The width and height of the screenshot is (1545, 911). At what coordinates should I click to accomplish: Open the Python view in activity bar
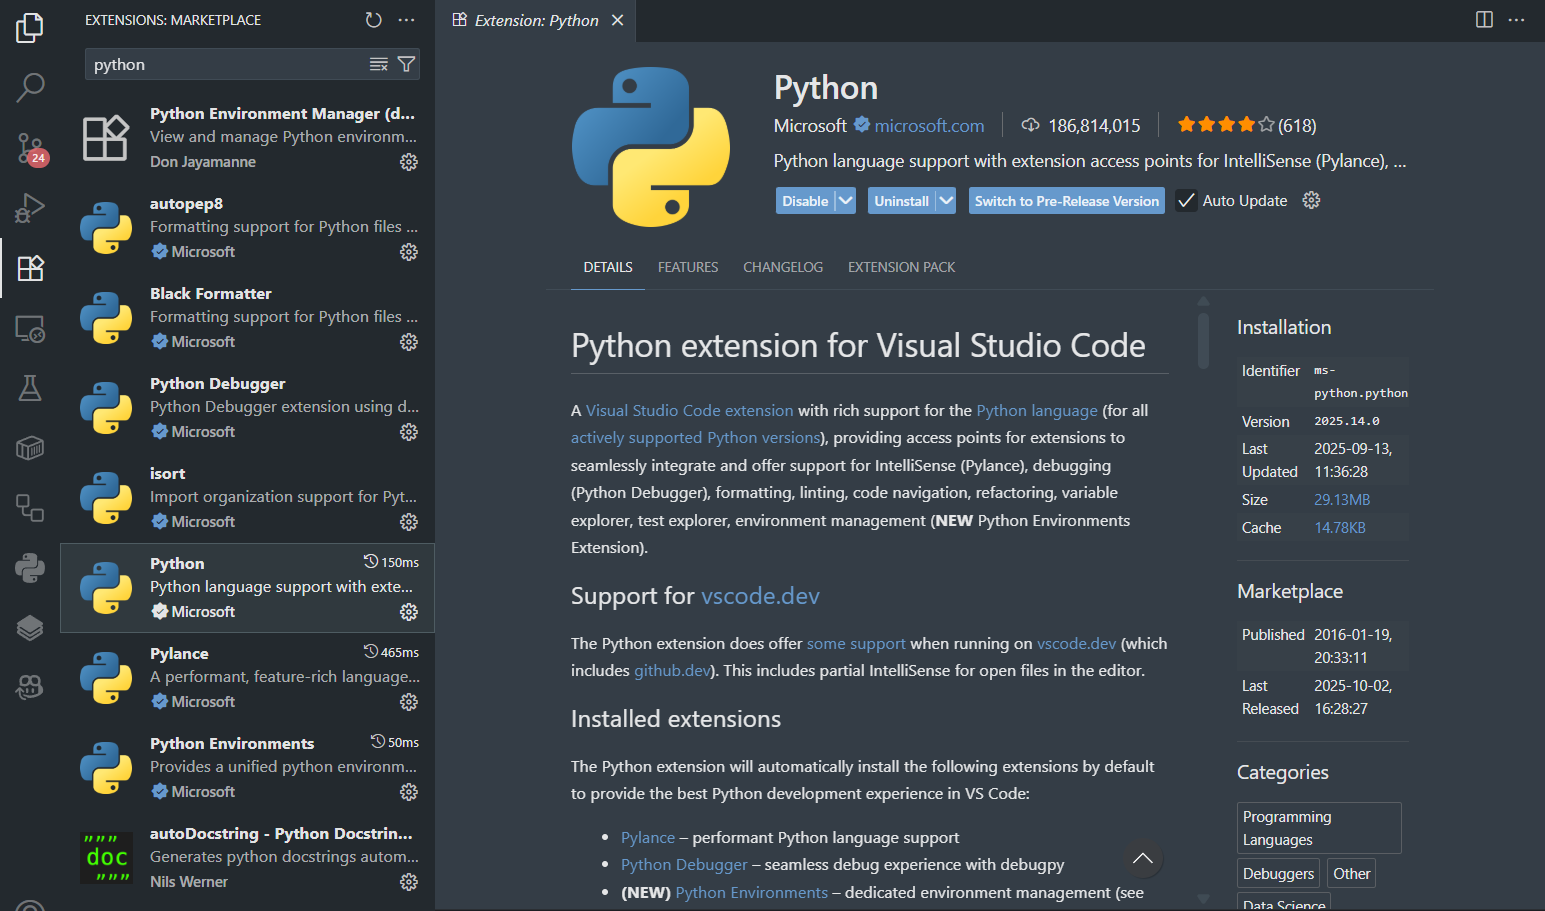point(30,568)
